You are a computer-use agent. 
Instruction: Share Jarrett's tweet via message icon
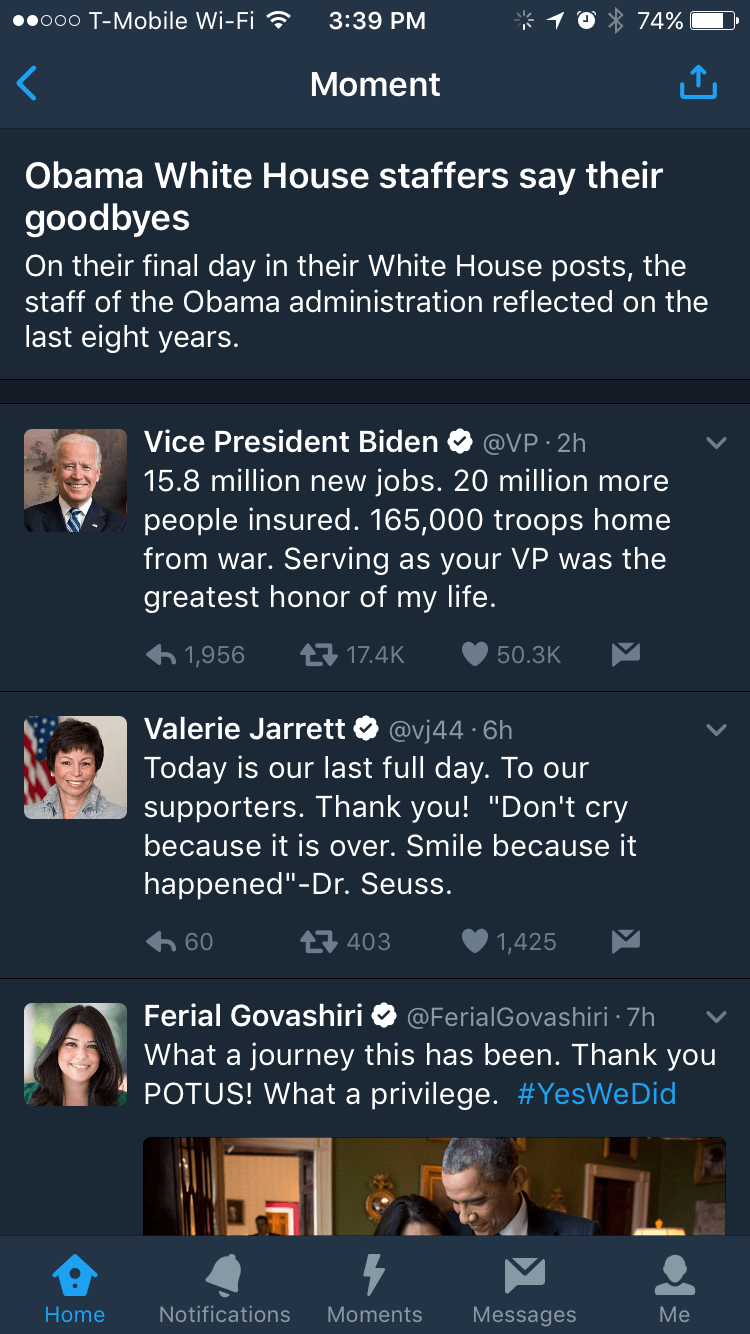point(626,941)
